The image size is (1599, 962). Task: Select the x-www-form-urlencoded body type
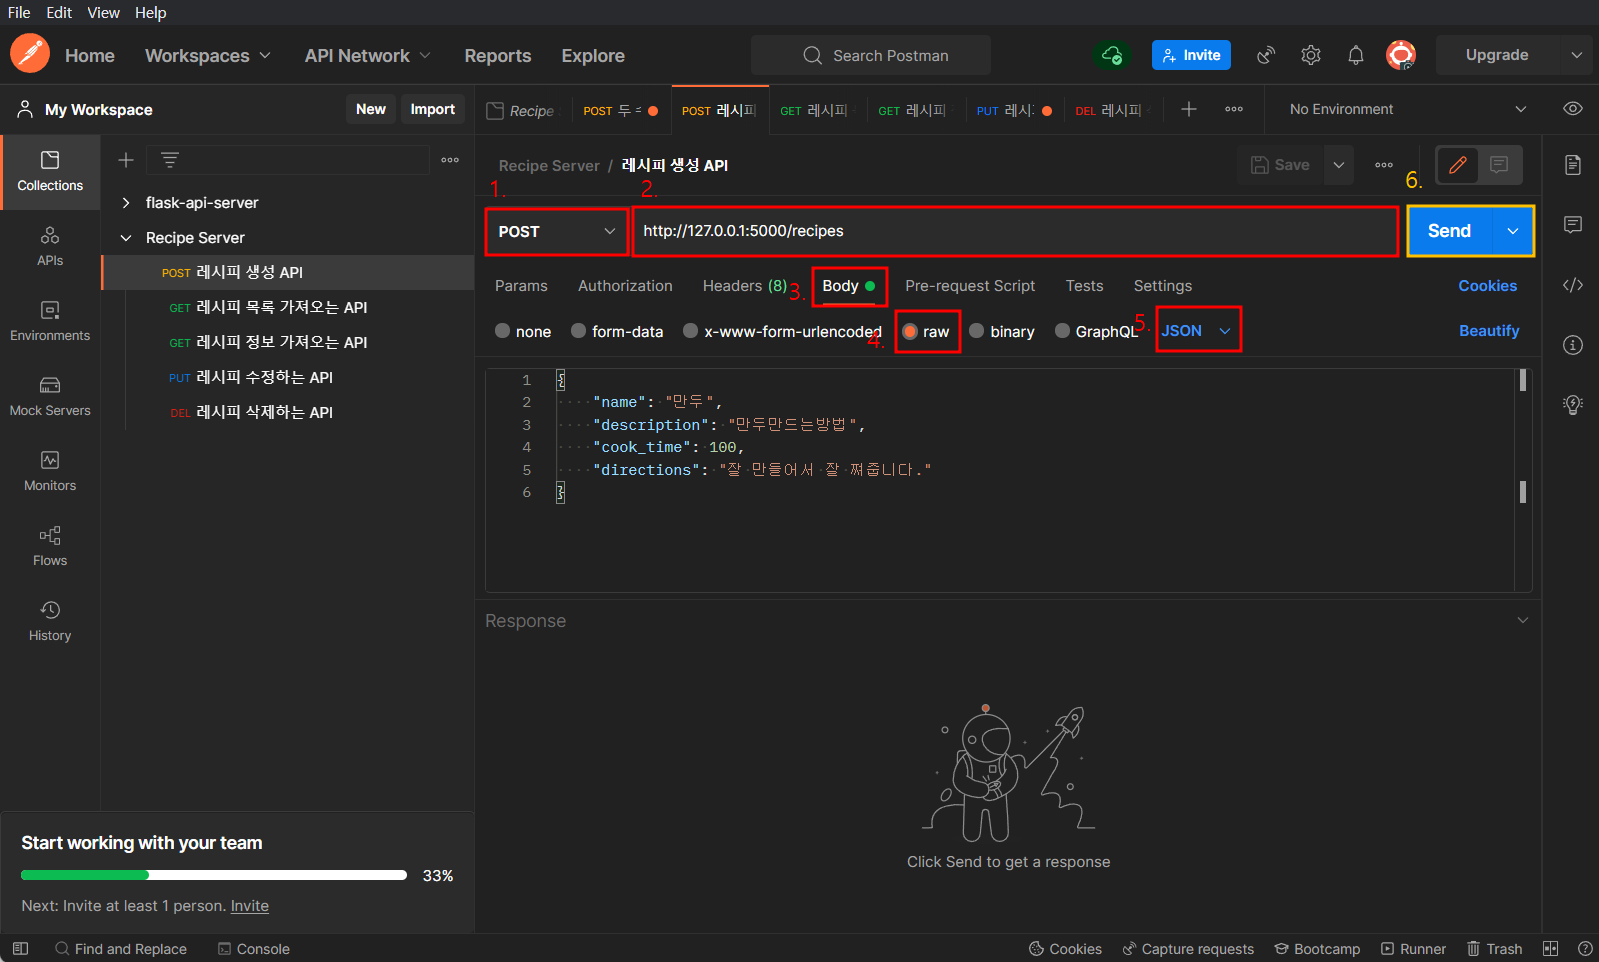point(782,331)
